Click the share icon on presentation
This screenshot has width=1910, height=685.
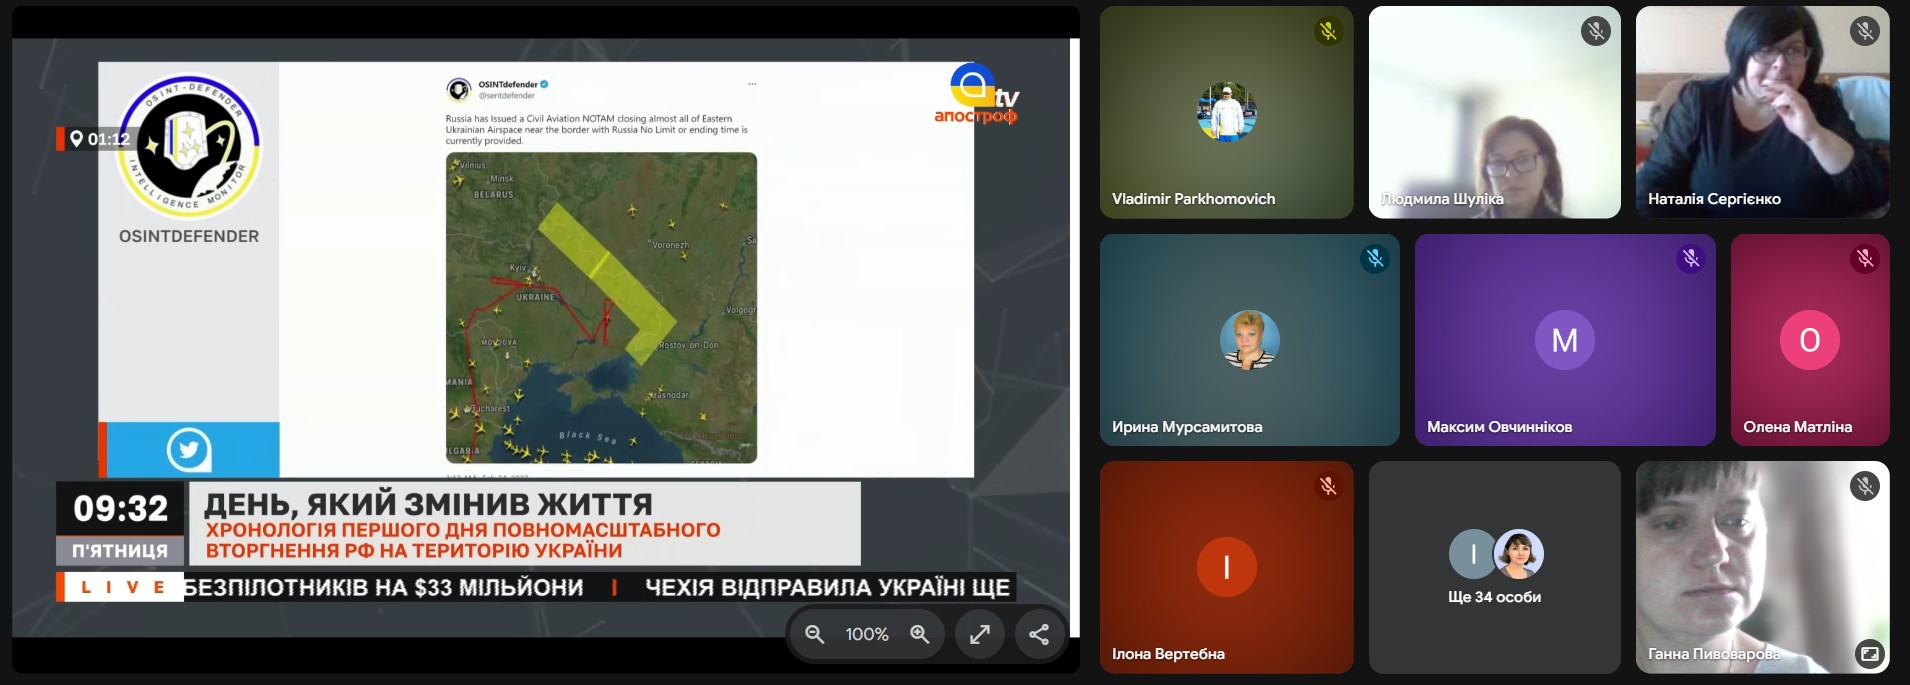[x=1039, y=634]
